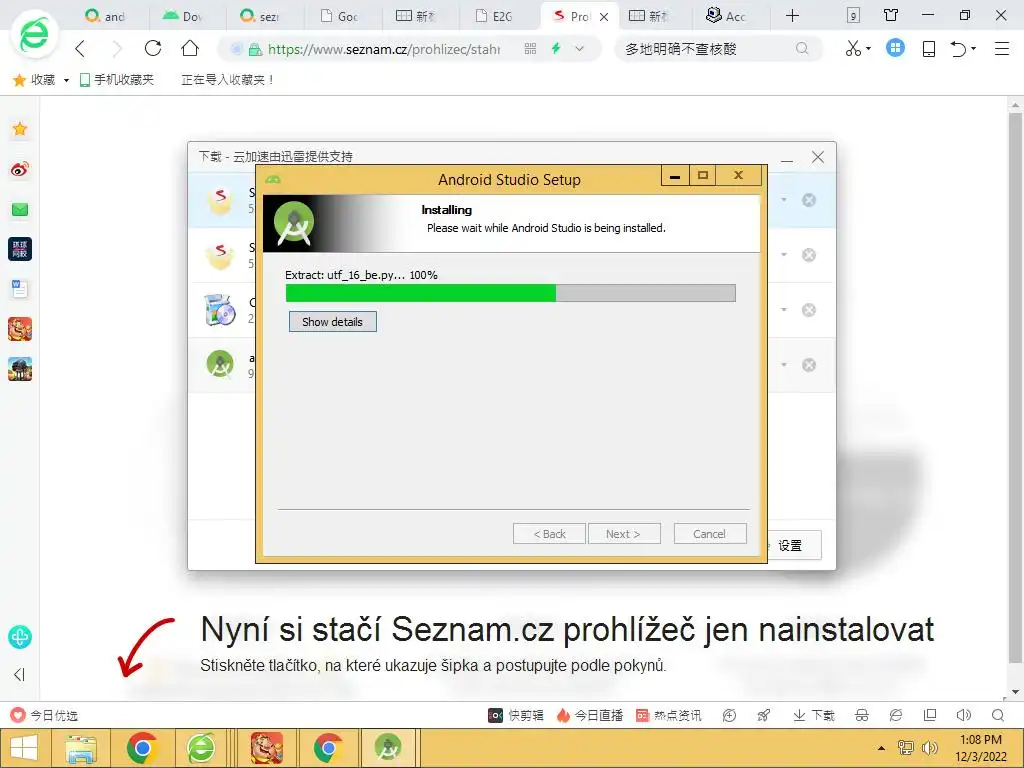Open the blue extensions grid icon
1024x768 pixels.
tap(895, 48)
